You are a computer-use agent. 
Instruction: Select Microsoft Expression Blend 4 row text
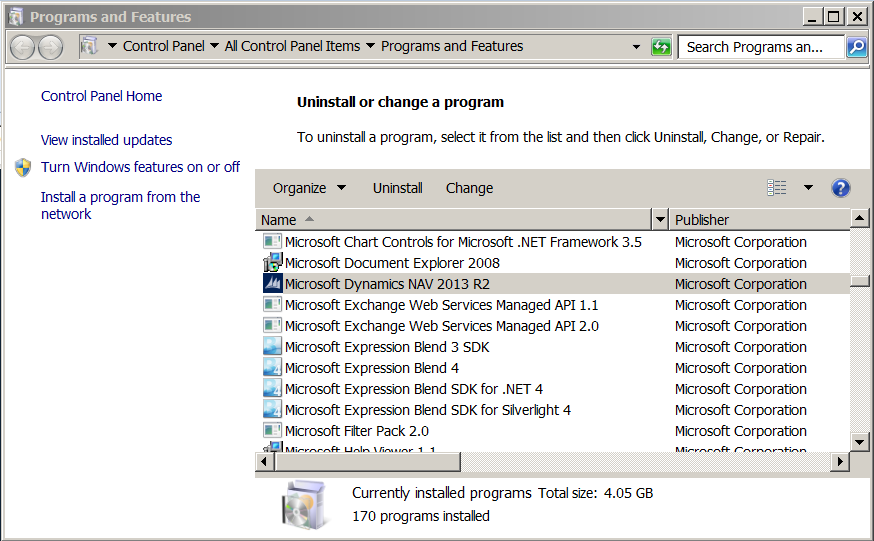tap(372, 368)
